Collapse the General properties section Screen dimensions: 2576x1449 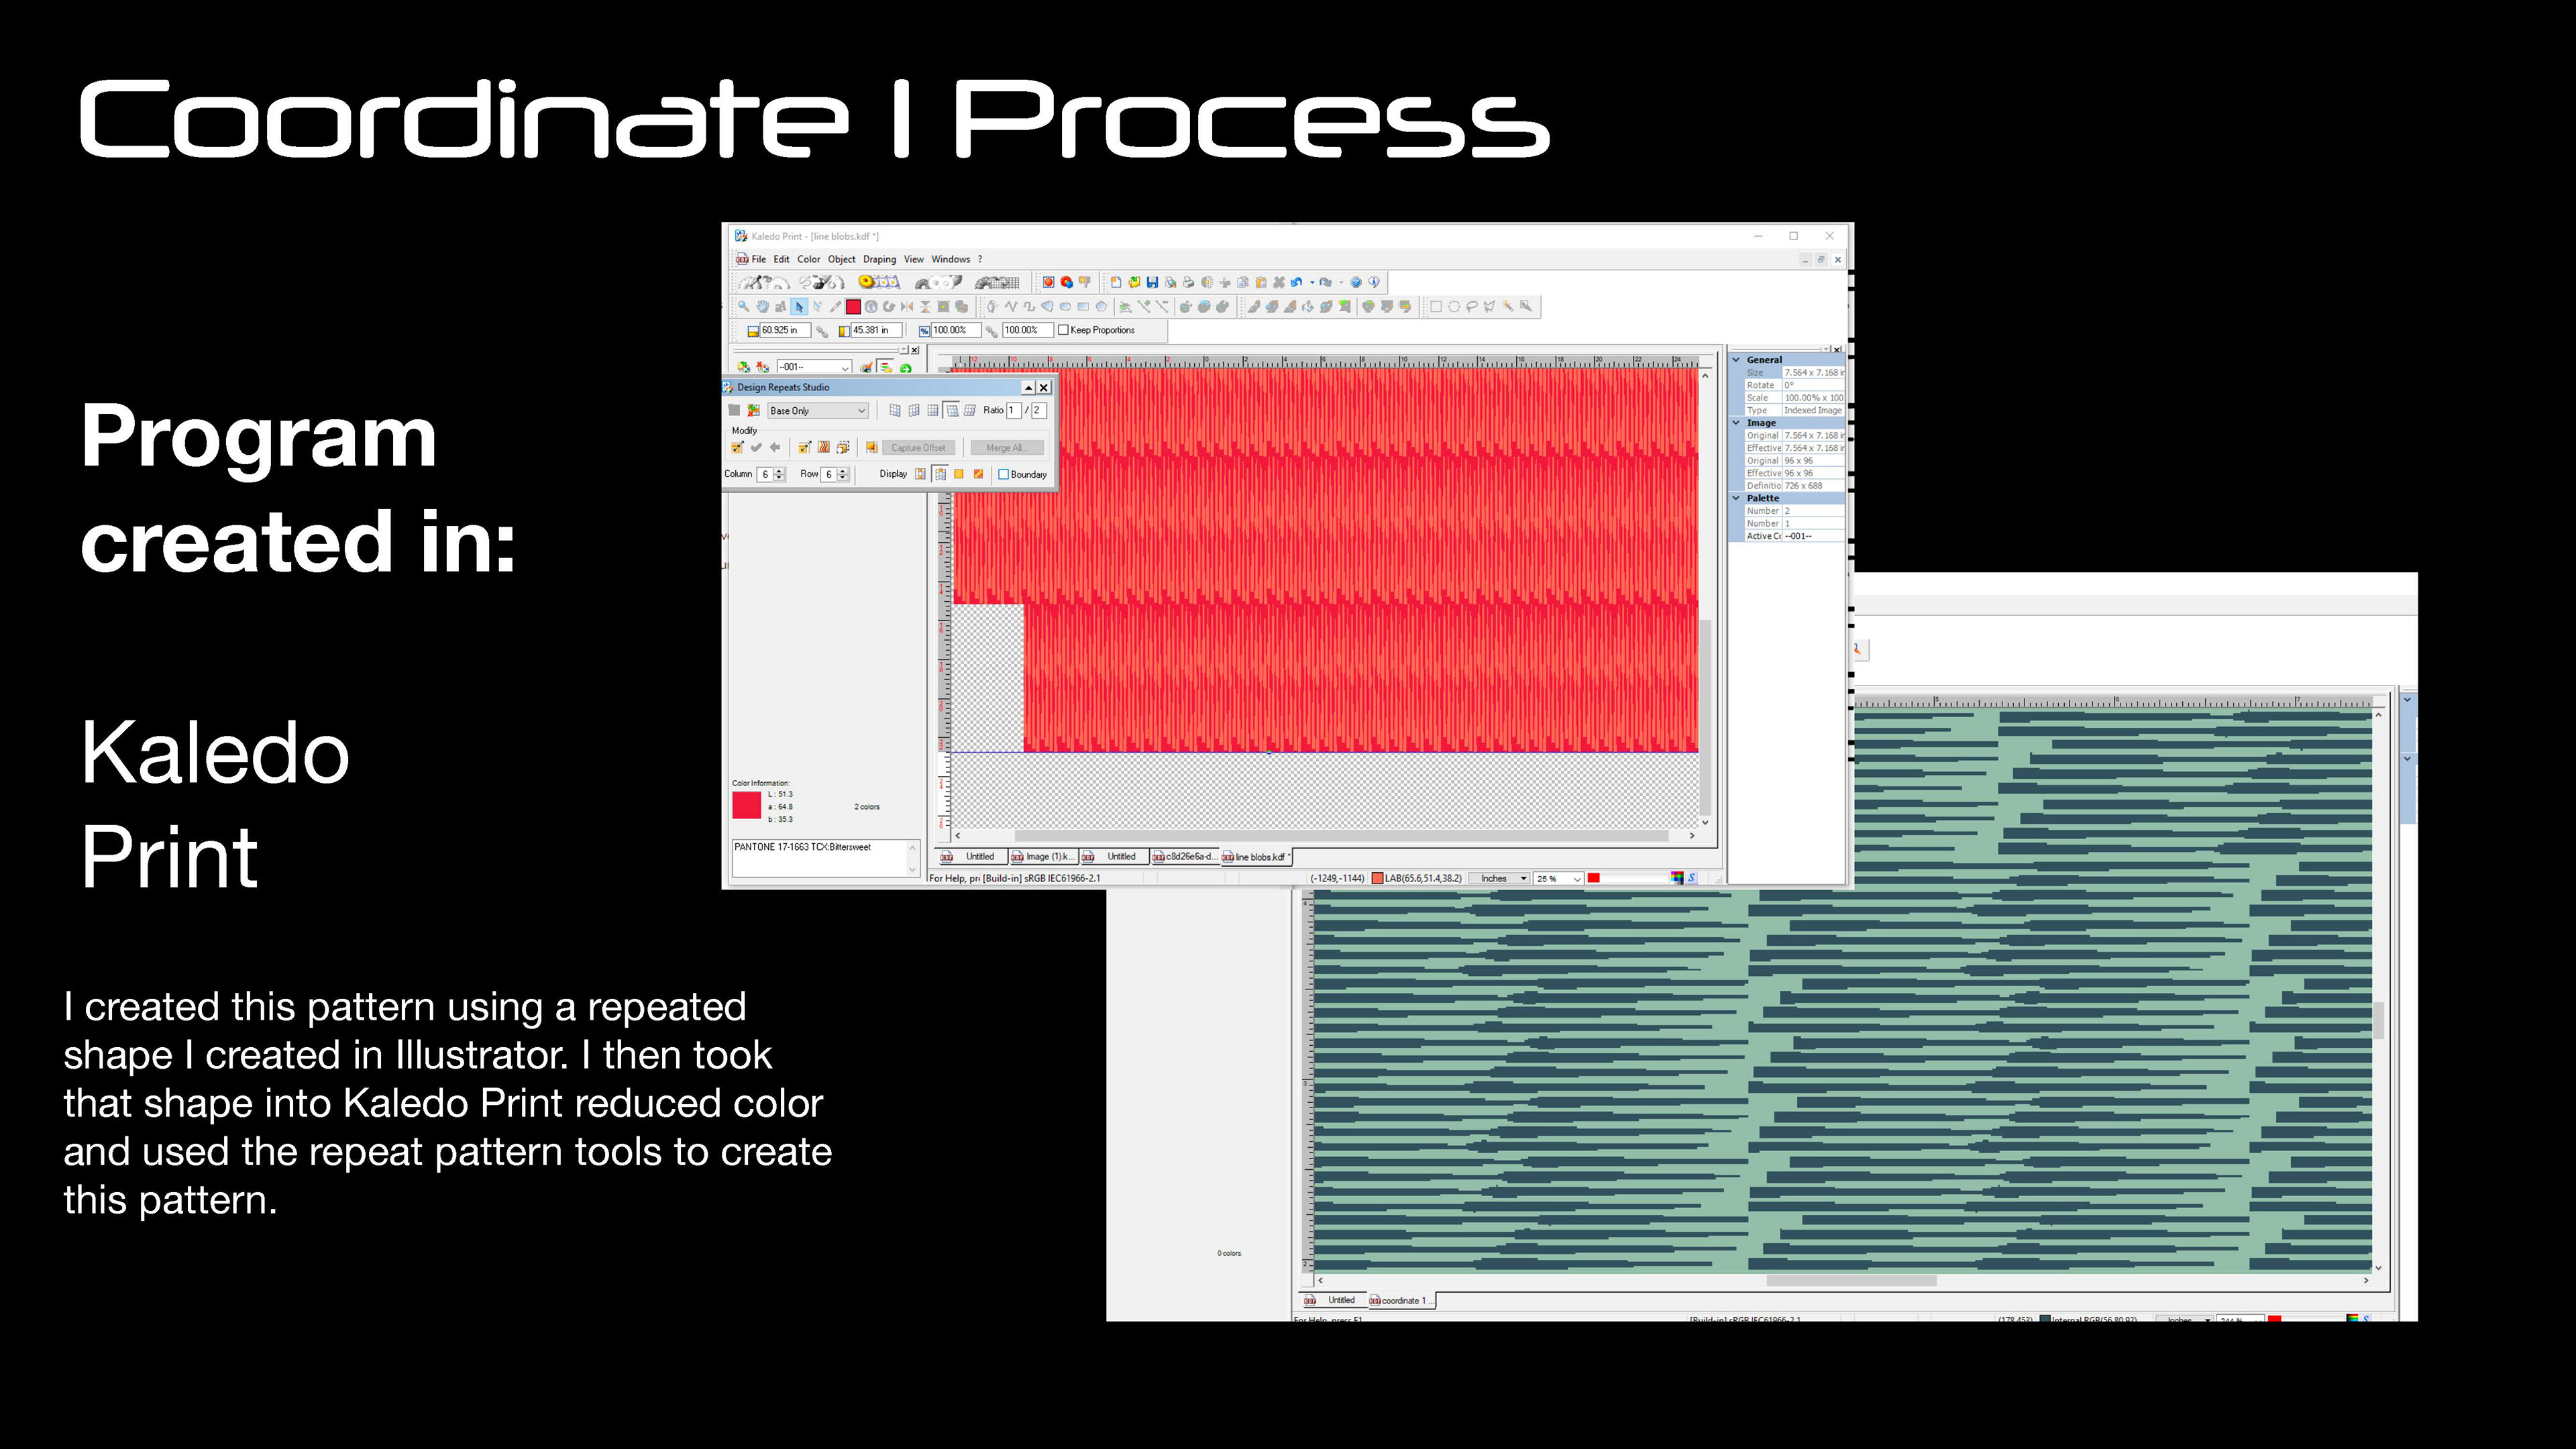[x=1737, y=360]
